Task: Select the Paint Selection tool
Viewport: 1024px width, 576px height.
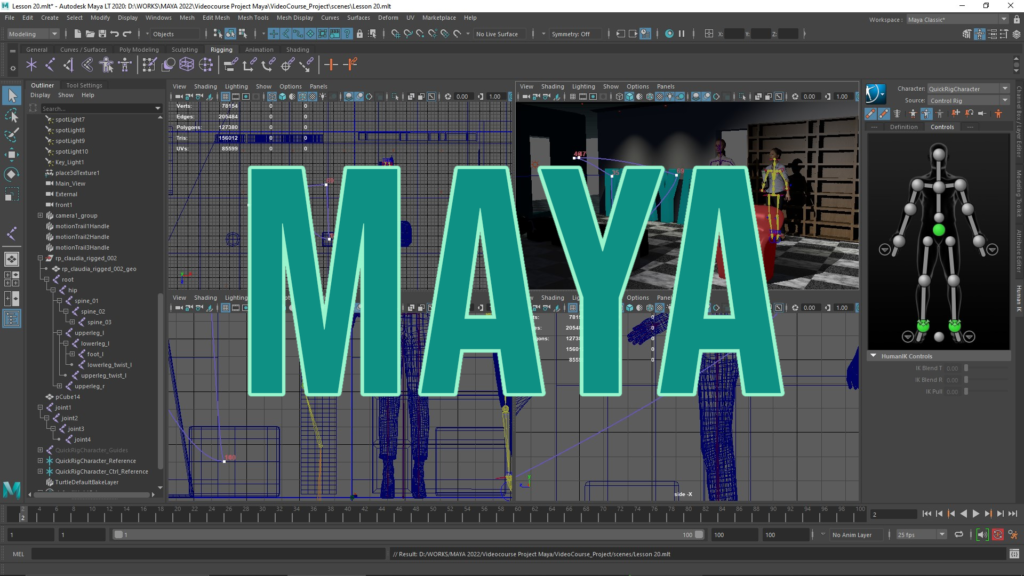Action: tap(12, 135)
